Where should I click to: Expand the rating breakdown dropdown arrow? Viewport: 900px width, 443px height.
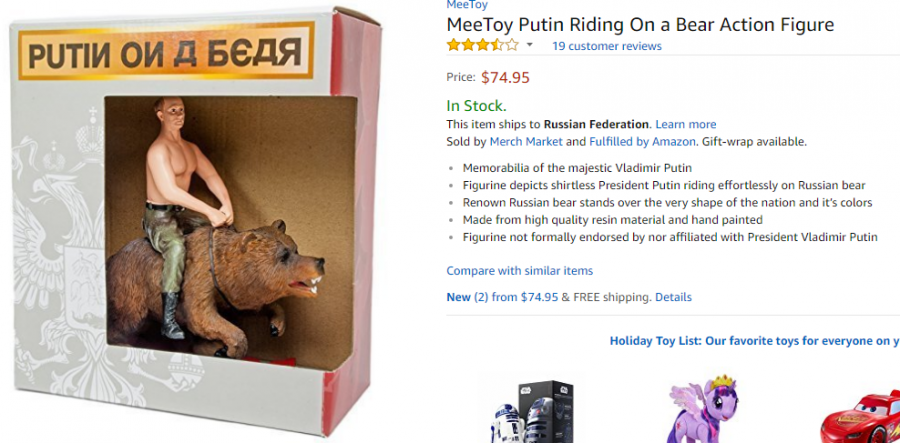(530, 46)
